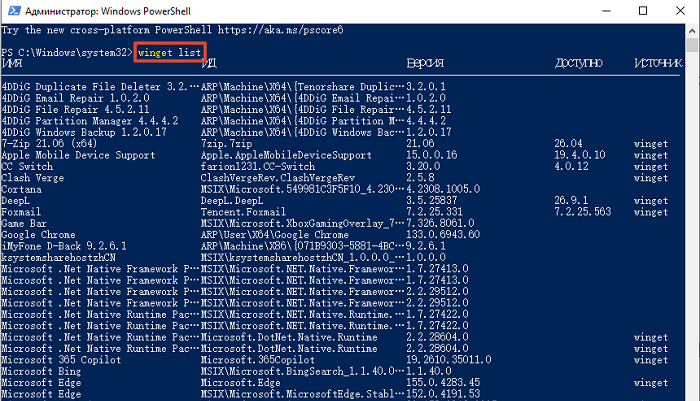
Task: Click the Имя column header
Action: click(x=12, y=63)
